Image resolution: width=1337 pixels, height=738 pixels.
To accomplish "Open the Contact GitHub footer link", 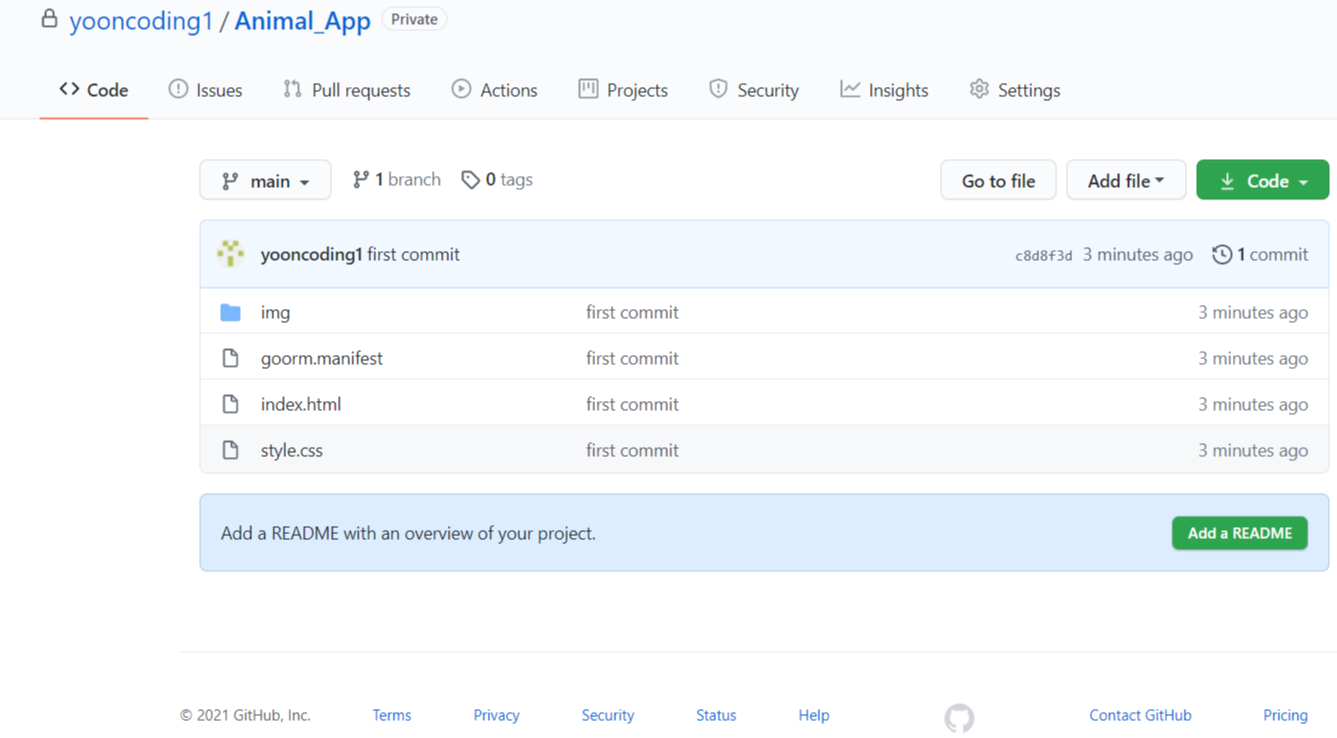I will [1140, 715].
